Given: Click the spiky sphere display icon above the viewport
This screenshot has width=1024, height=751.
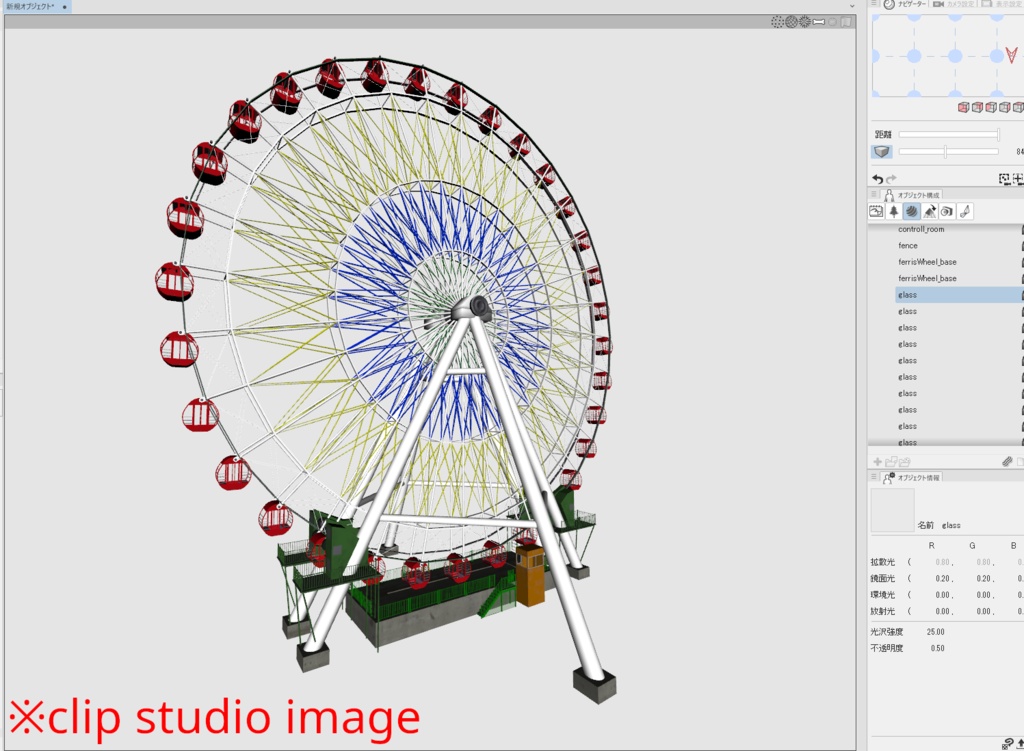Looking at the screenshot, I should click(x=805, y=22).
